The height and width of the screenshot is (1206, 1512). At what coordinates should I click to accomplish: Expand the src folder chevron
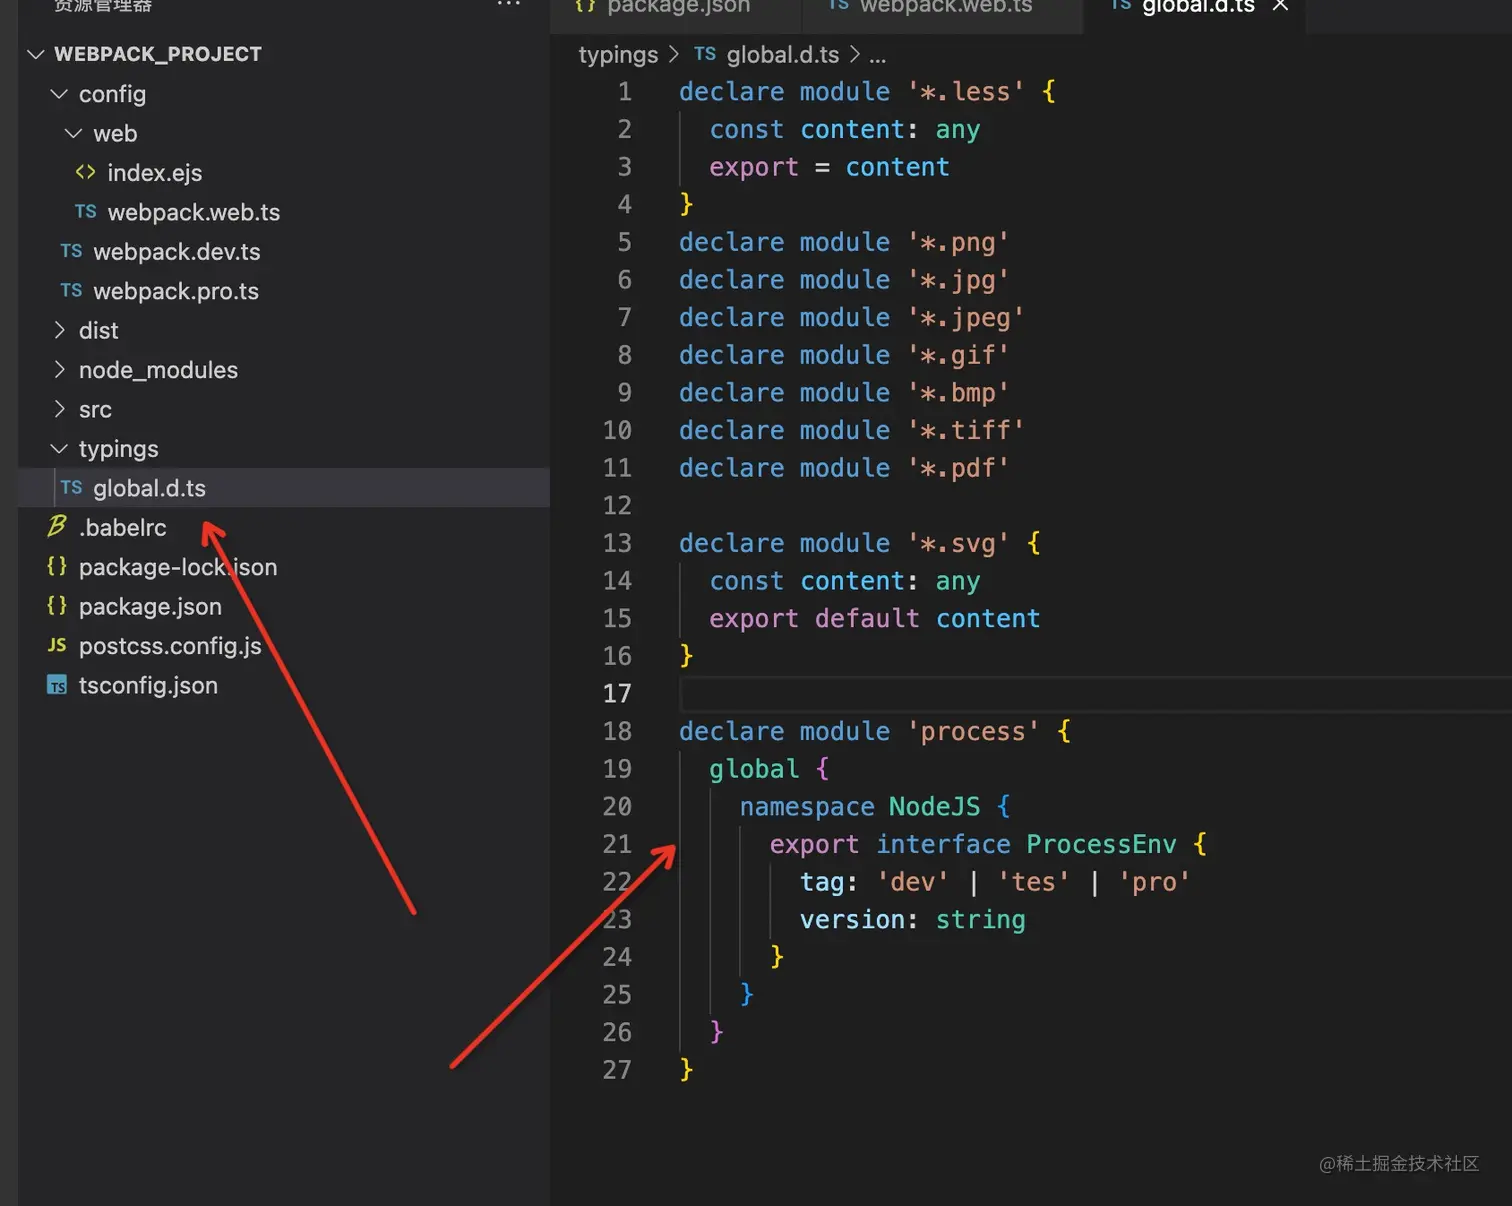click(x=59, y=409)
